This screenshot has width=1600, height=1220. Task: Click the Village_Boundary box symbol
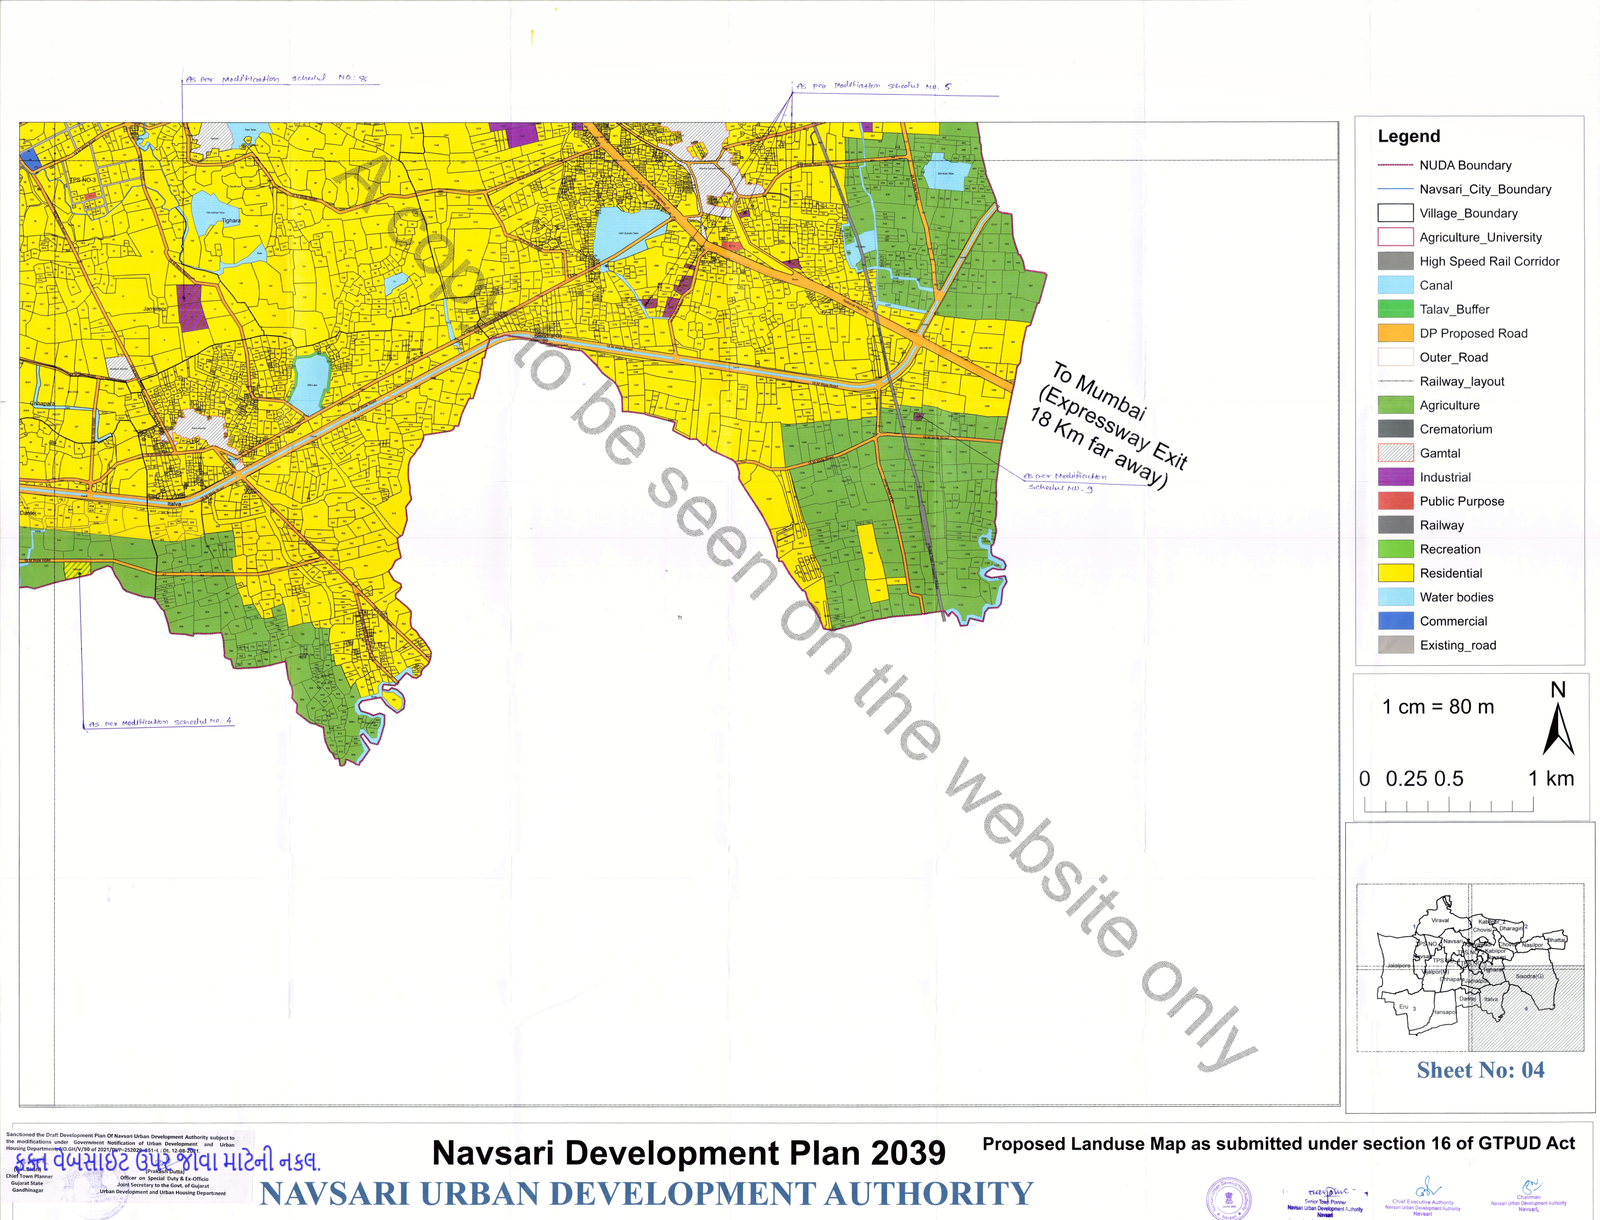click(x=1395, y=213)
